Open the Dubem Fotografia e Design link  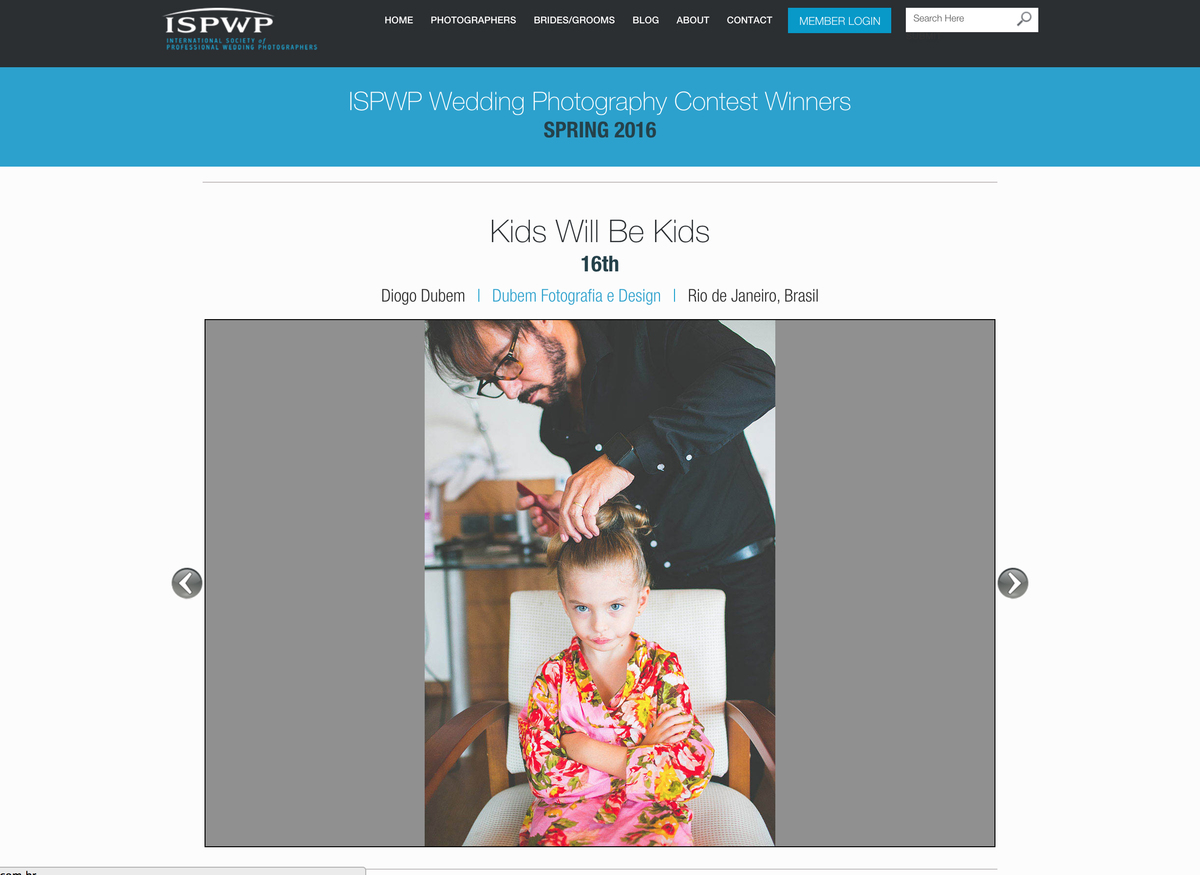click(576, 296)
